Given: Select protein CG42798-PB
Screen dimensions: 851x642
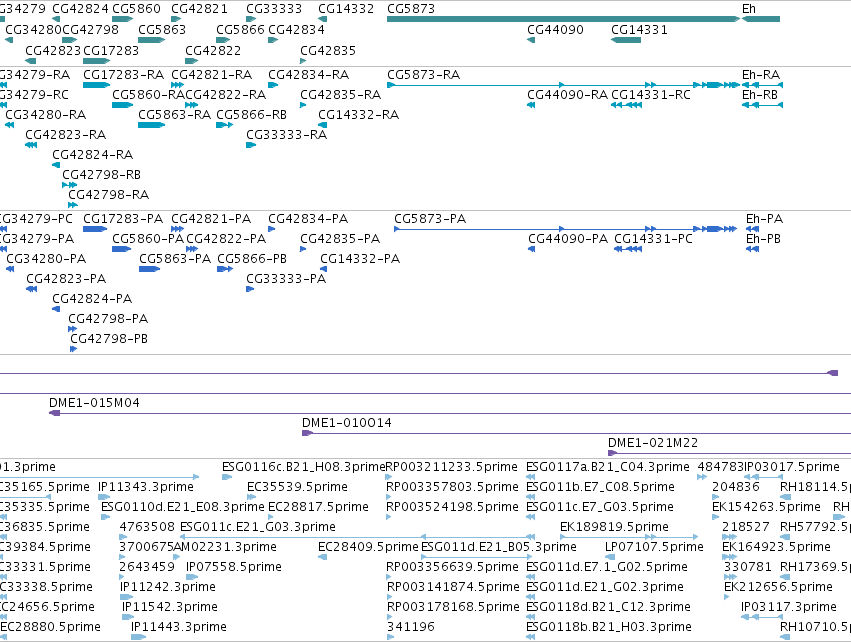Looking at the screenshot, I should [74, 349].
